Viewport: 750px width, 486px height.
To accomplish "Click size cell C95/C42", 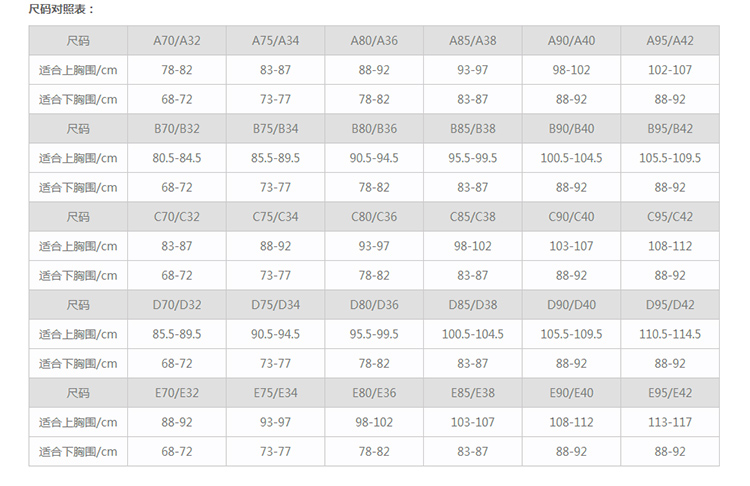I will pyautogui.click(x=670, y=217).
